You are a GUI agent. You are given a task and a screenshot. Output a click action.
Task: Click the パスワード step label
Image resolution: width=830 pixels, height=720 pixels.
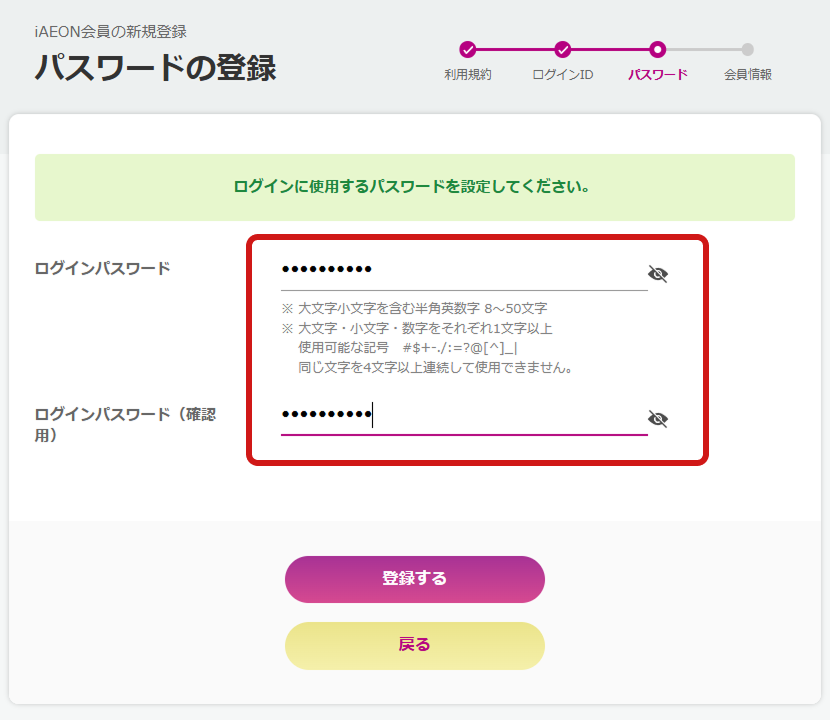(x=657, y=75)
